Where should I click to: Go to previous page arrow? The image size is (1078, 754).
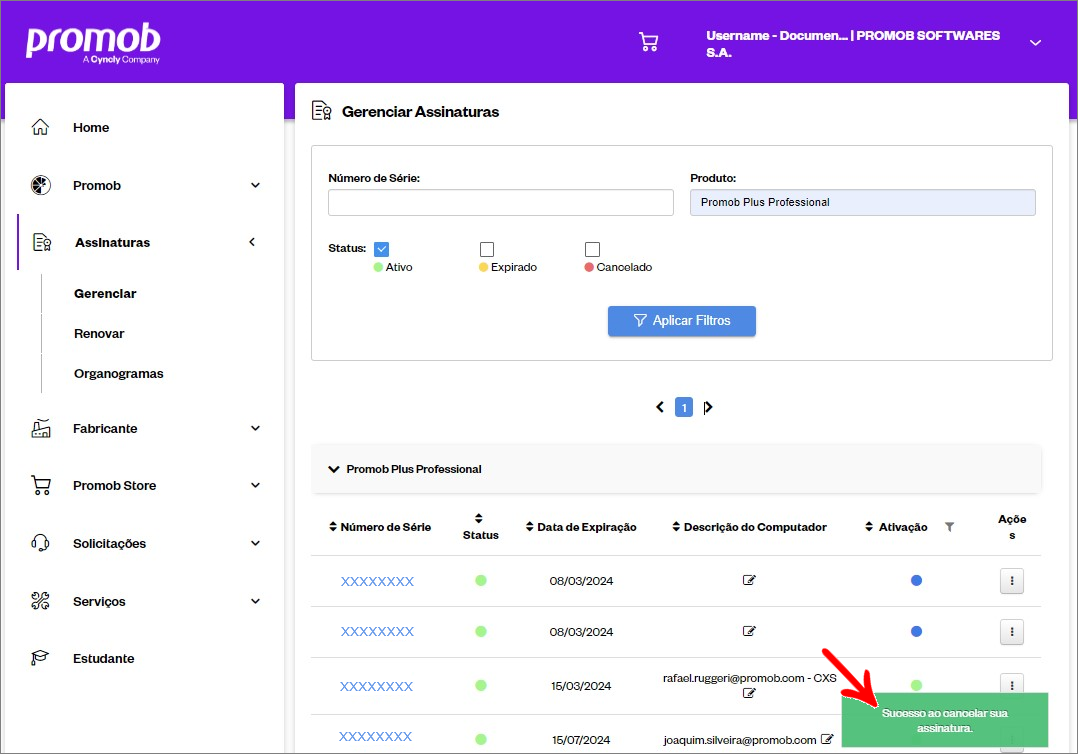coord(660,407)
